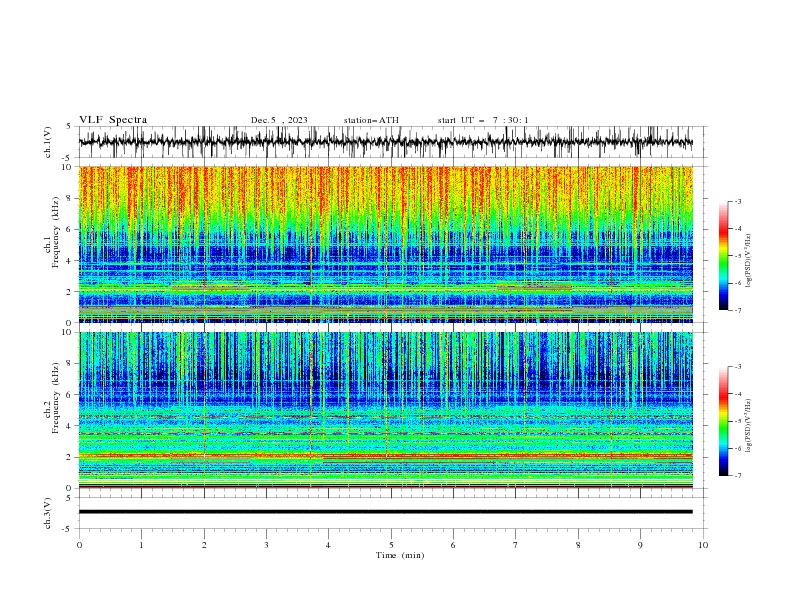Click the "-3" label on the ch.1 colorbar
The height and width of the screenshot is (612, 792).
tap(738, 201)
